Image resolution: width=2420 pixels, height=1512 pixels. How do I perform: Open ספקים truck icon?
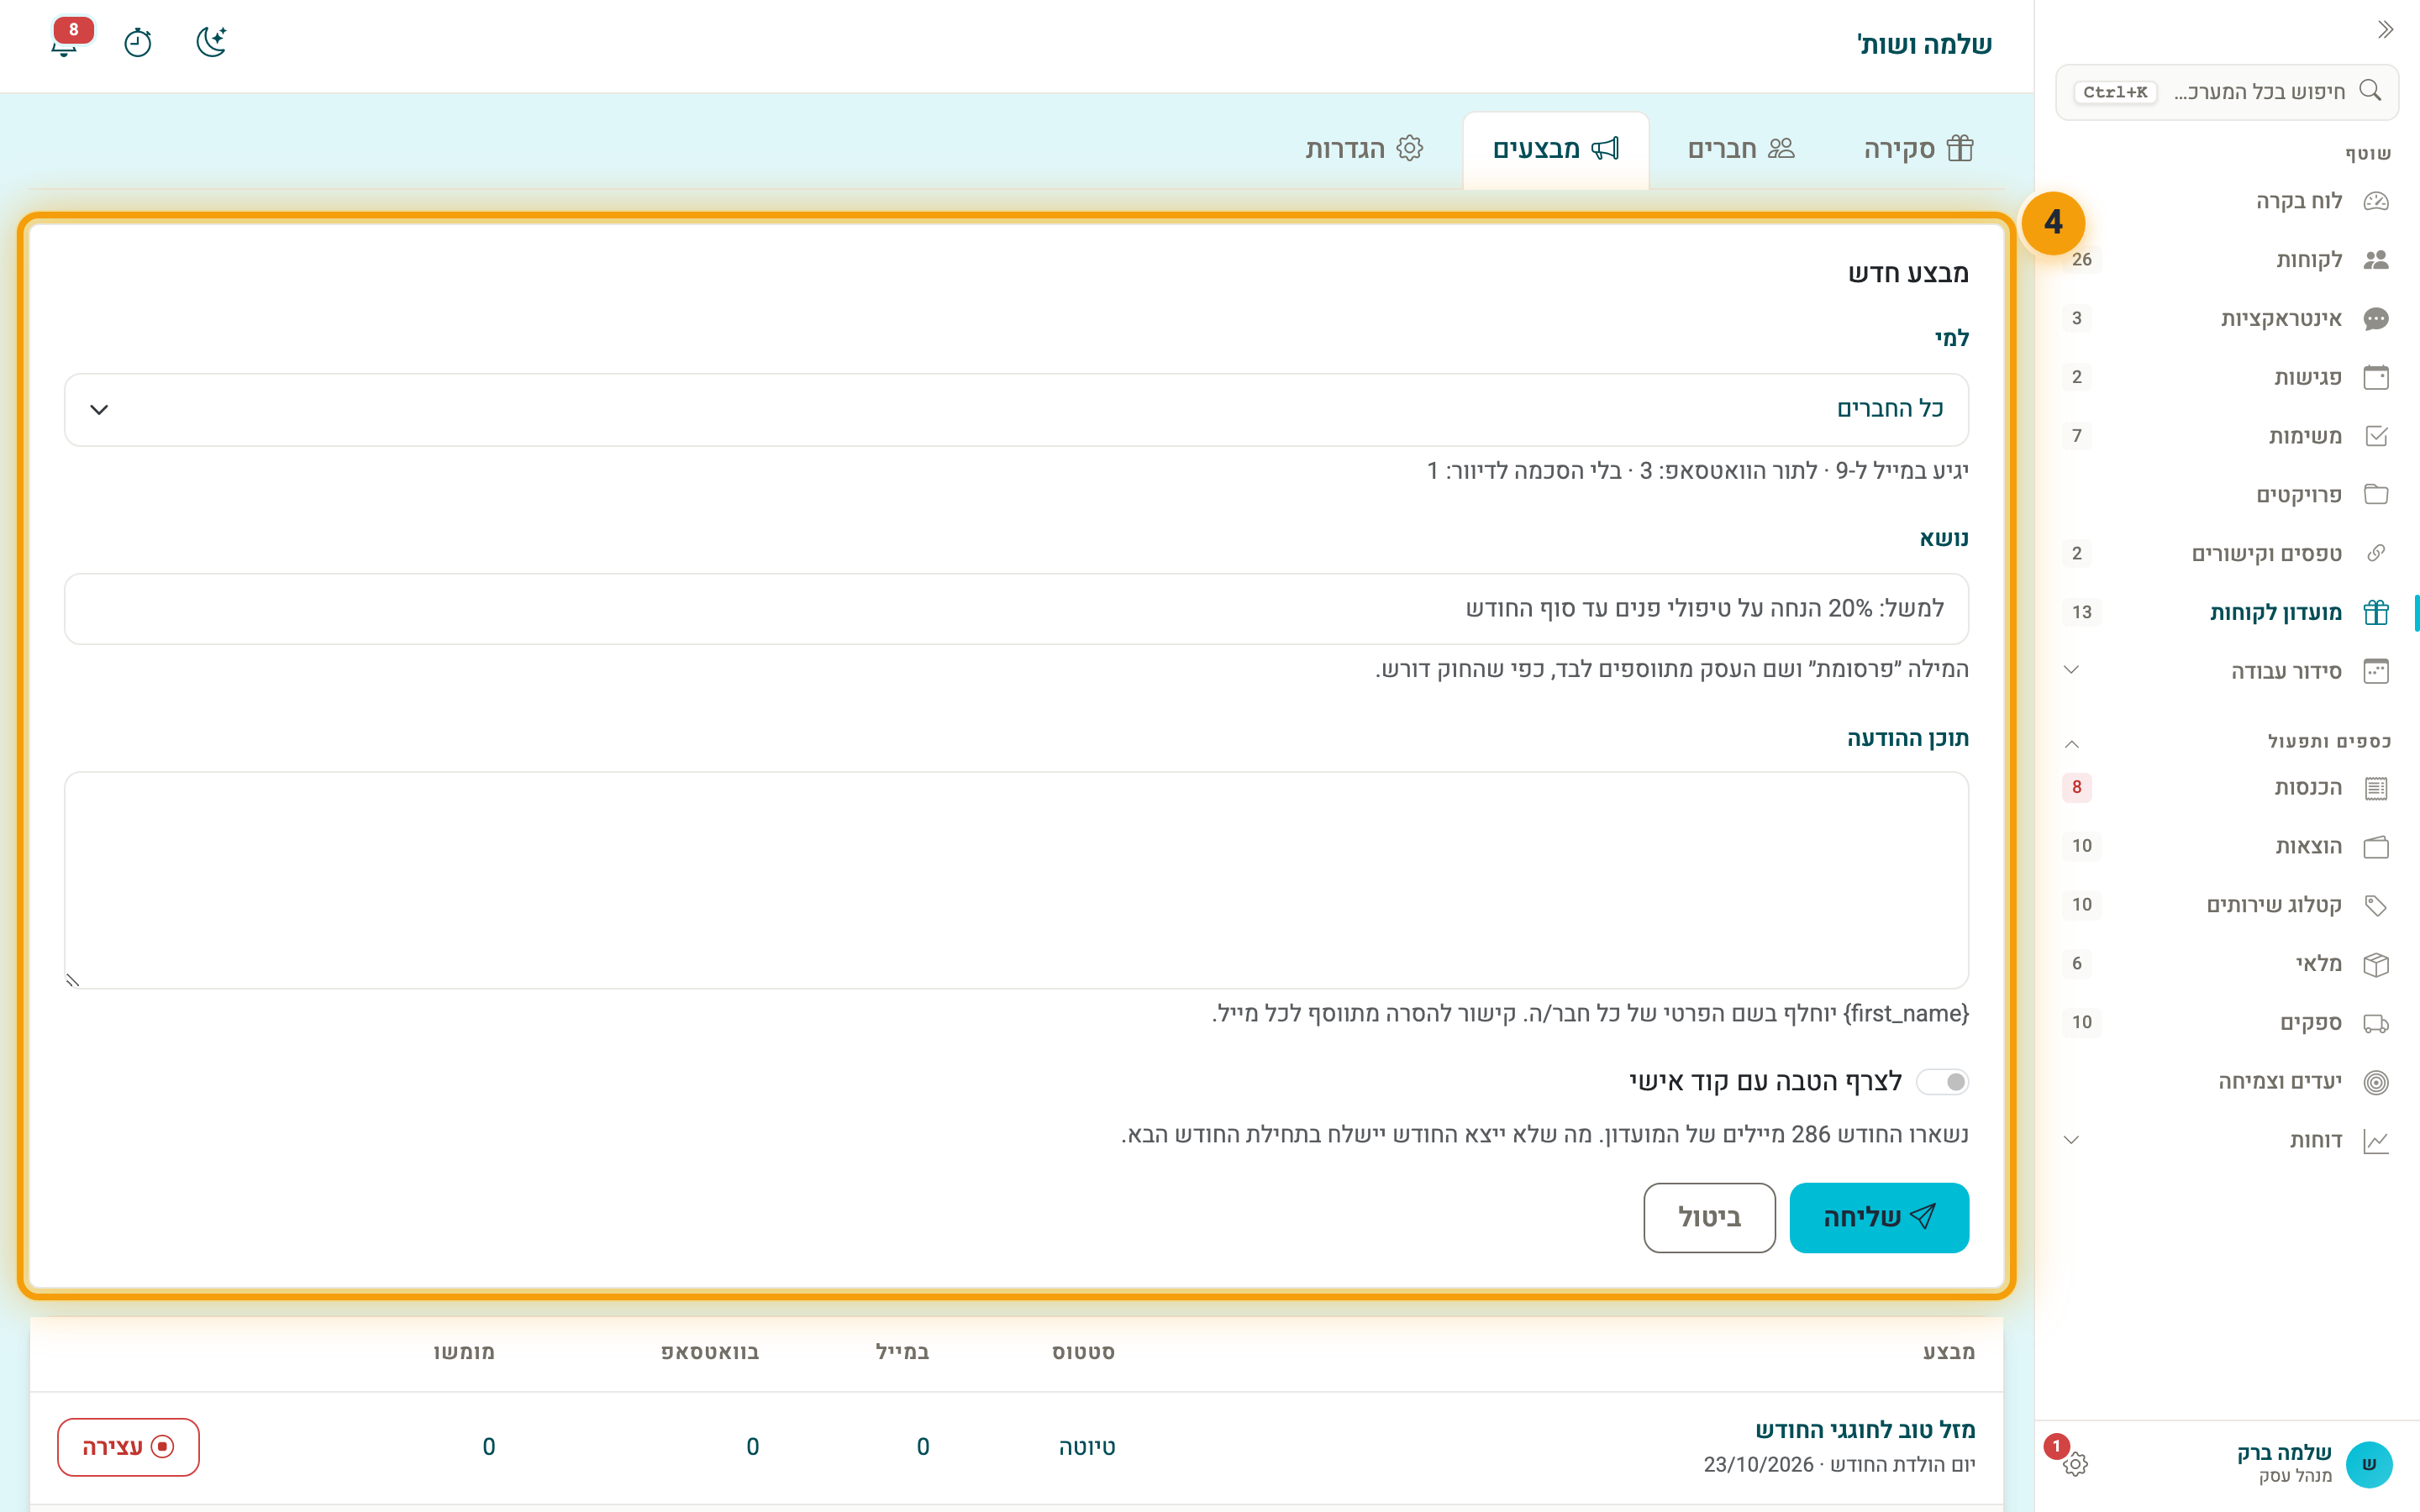[2376, 1023]
